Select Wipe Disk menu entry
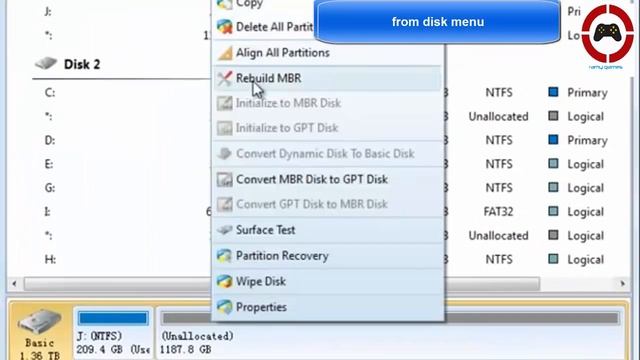The image size is (640, 360). pyautogui.click(x=327, y=282)
